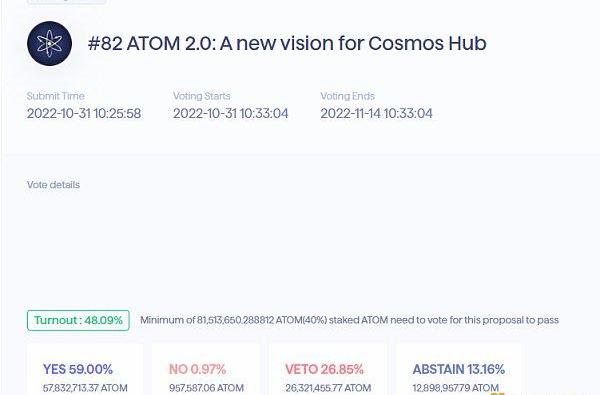Select the Voting Starts label
The image size is (600, 395).
(x=202, y=96)
